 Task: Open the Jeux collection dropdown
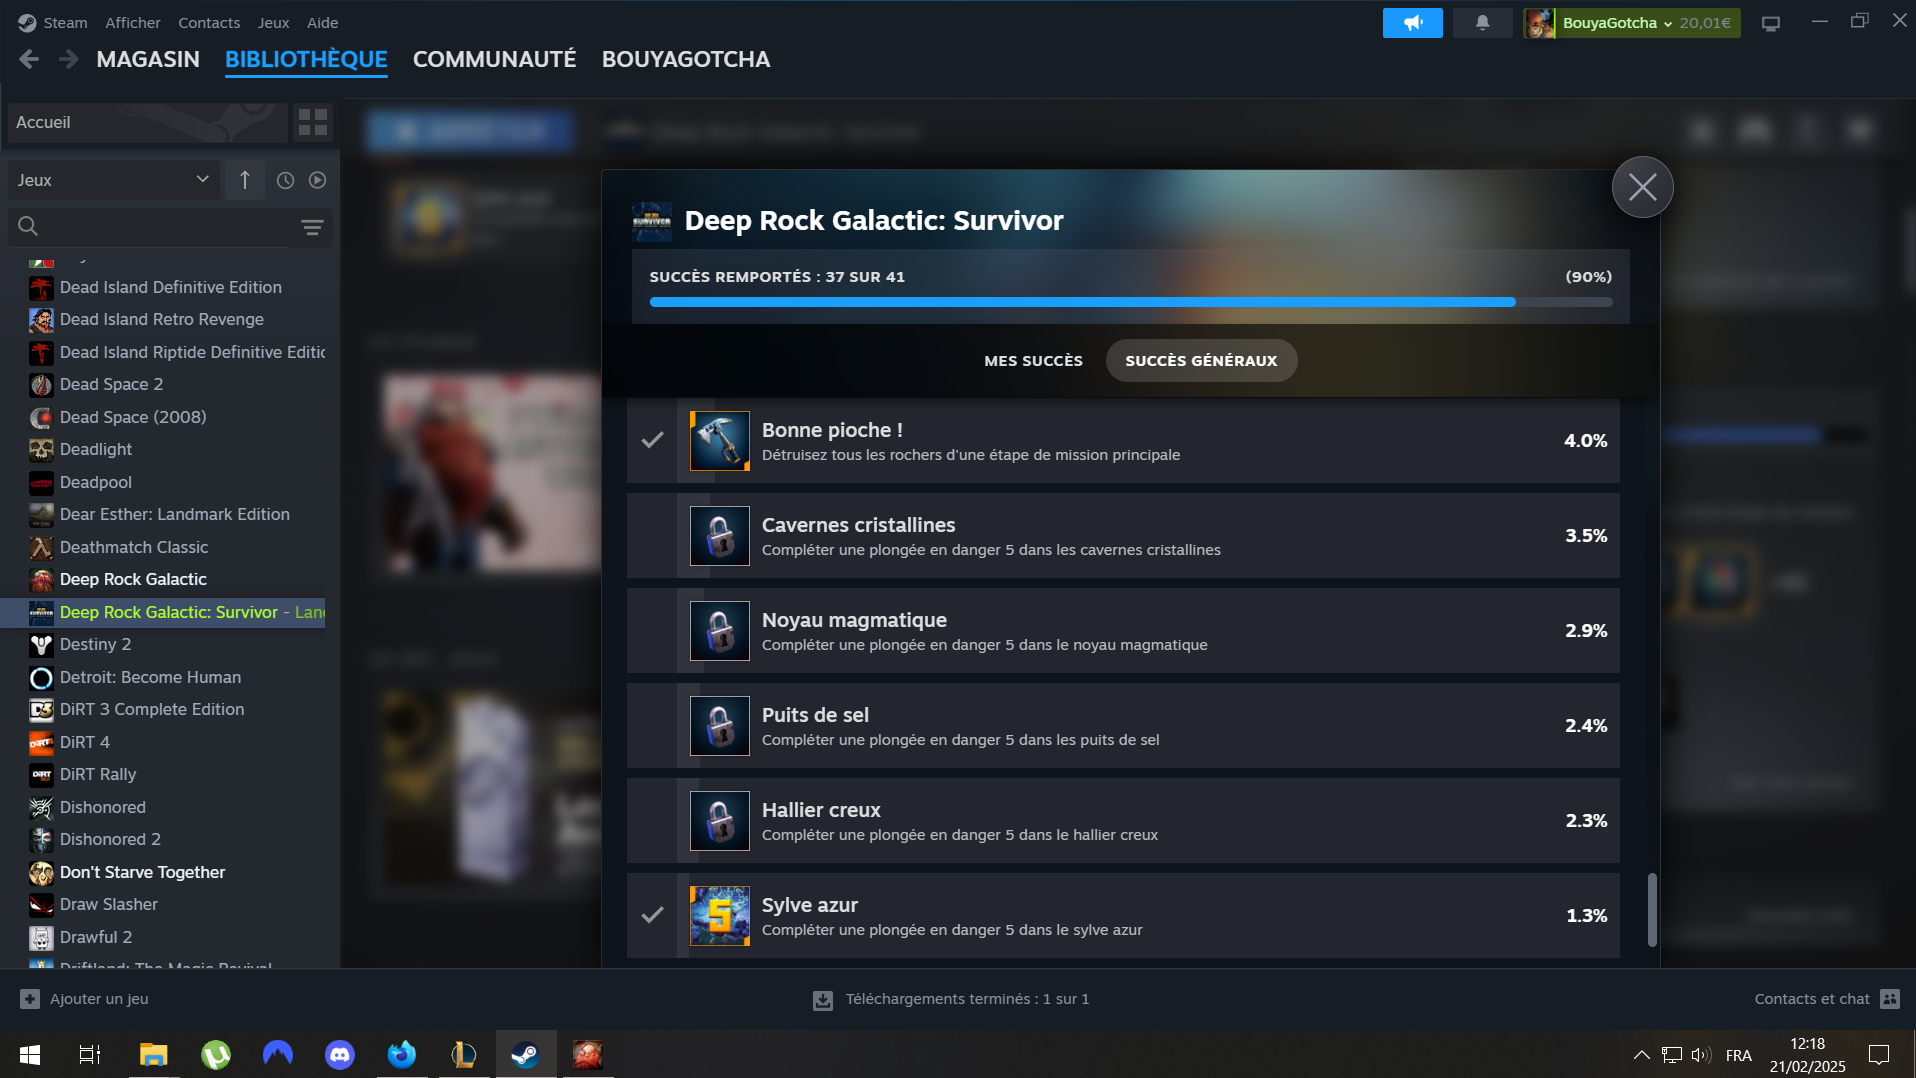coord(113,180)
